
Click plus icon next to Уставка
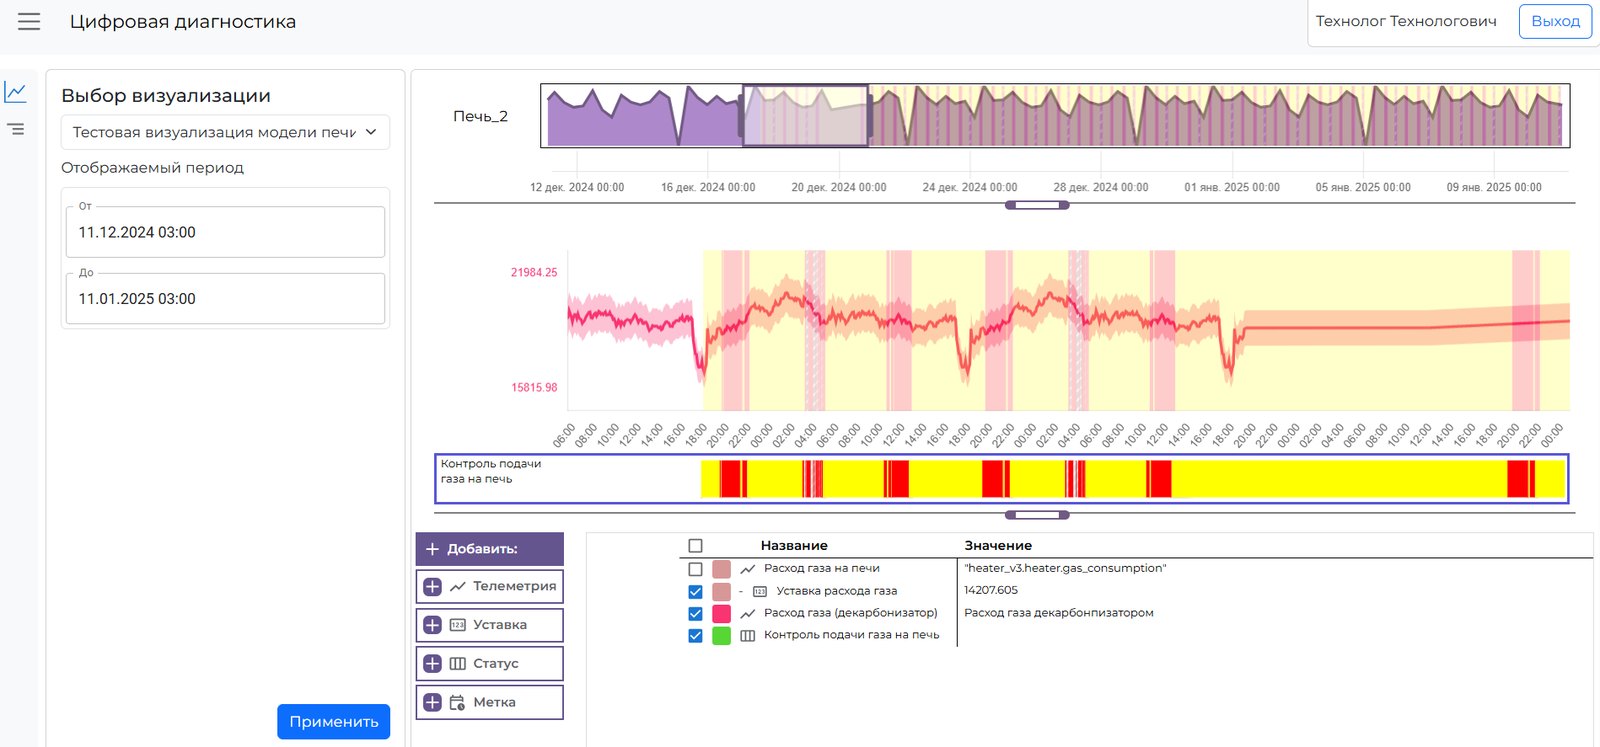pos(432,625)
